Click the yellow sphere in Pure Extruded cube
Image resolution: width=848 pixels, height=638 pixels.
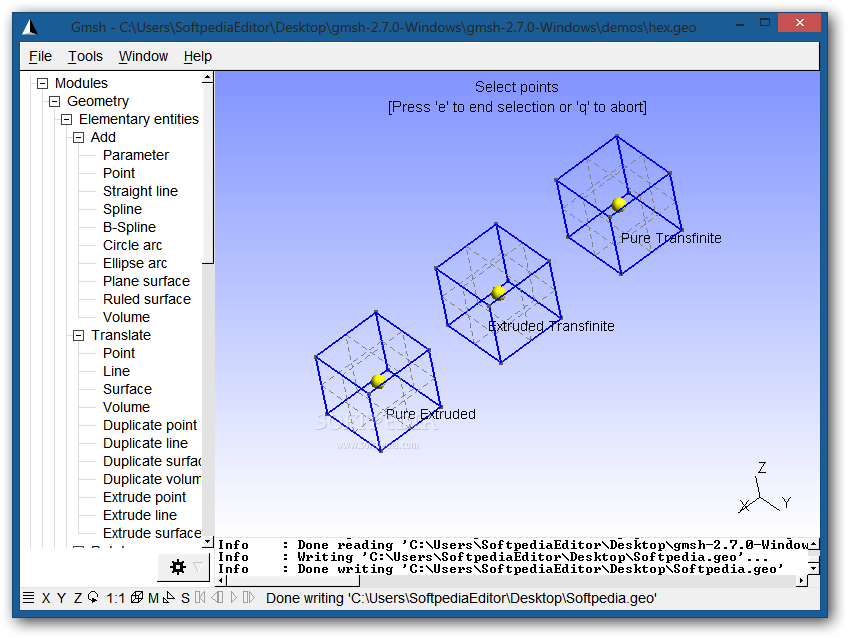coord(378,381)
